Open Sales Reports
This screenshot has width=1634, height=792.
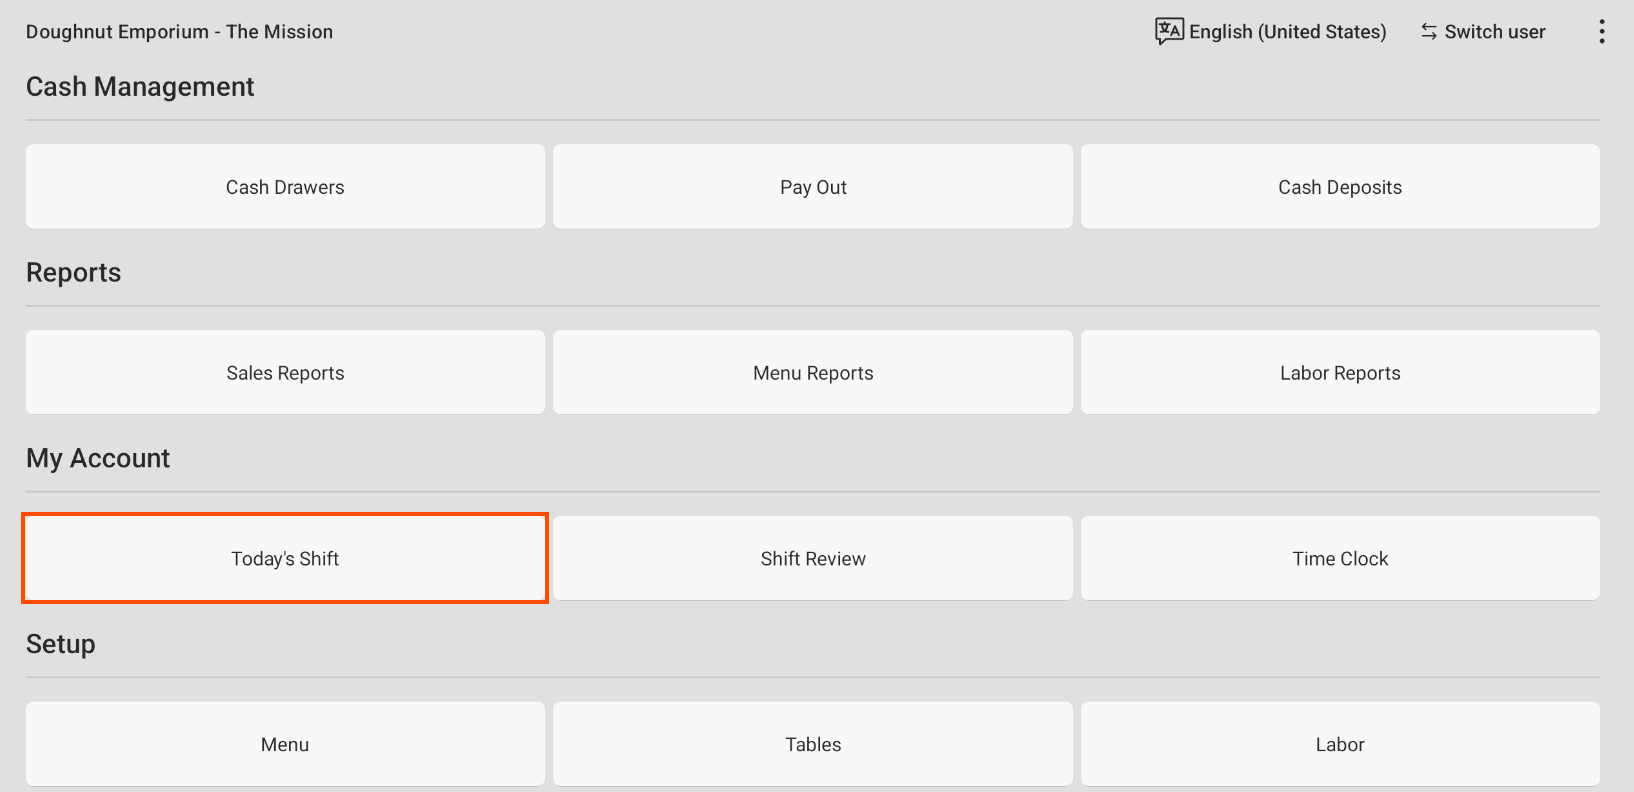tap(285, 373)
